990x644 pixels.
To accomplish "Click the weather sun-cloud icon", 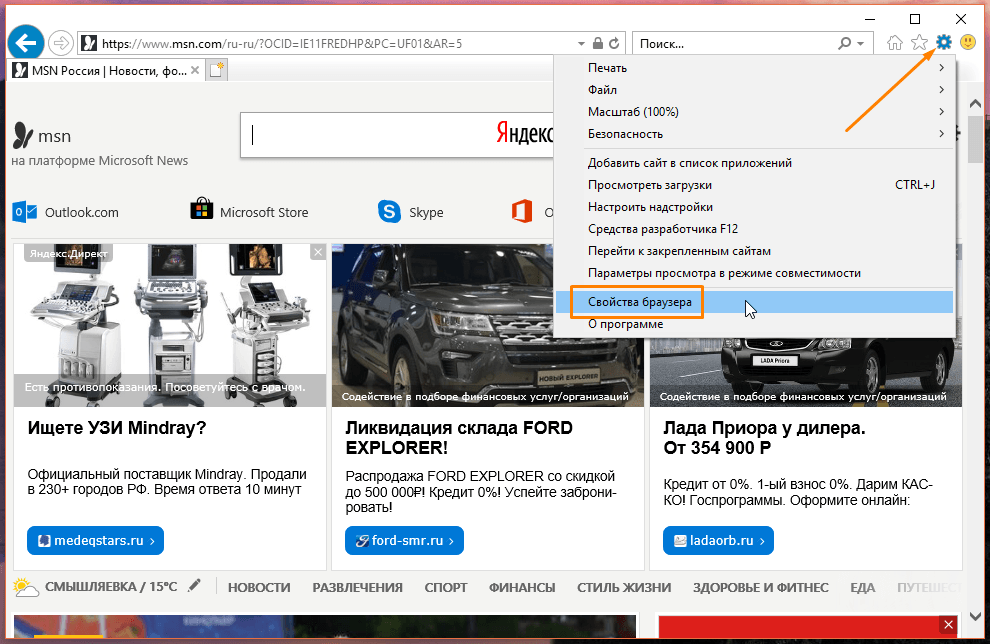I will [26, 587].
